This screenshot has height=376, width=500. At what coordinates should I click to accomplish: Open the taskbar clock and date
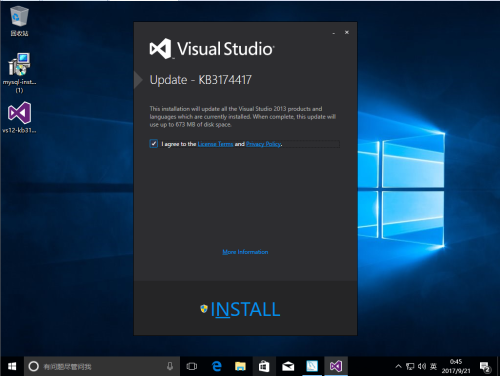(x=456, y=366)
